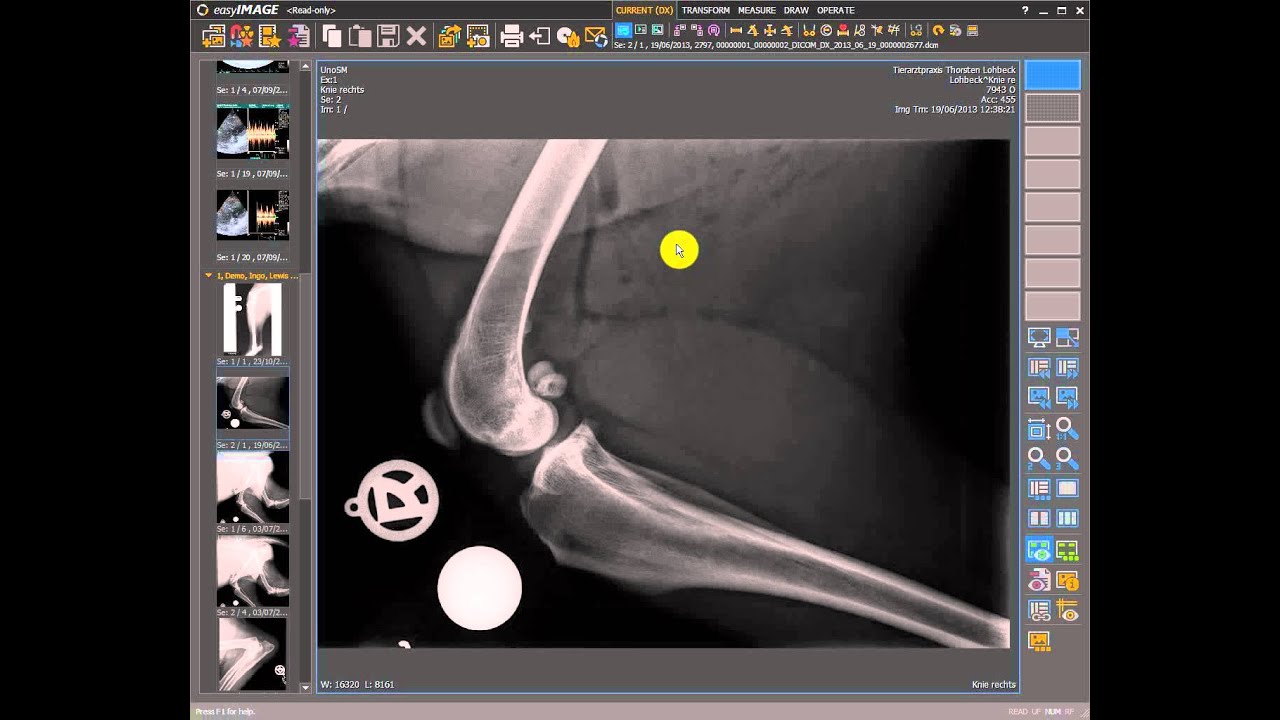Click the zoom 2x magnifier icon
Screen dimensions: 1280x720
click(x=1039, y=459)
